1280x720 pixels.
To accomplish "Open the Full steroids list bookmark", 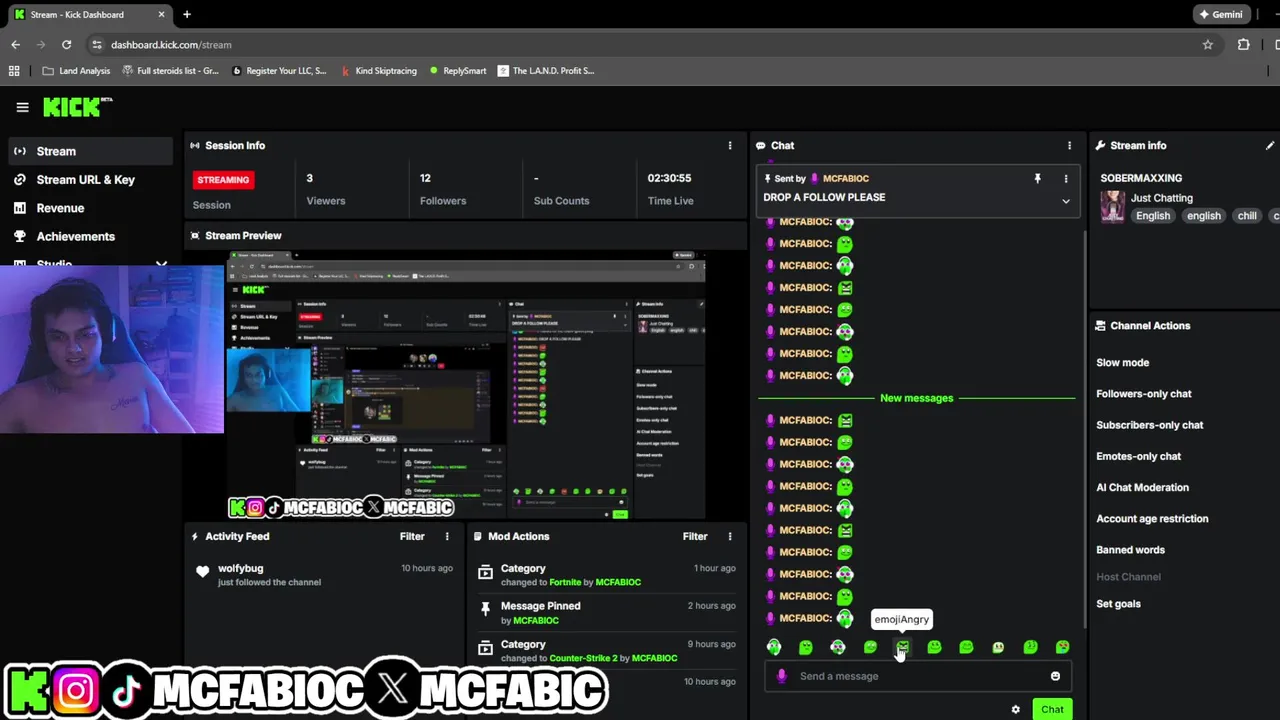I will coord(170,71).
